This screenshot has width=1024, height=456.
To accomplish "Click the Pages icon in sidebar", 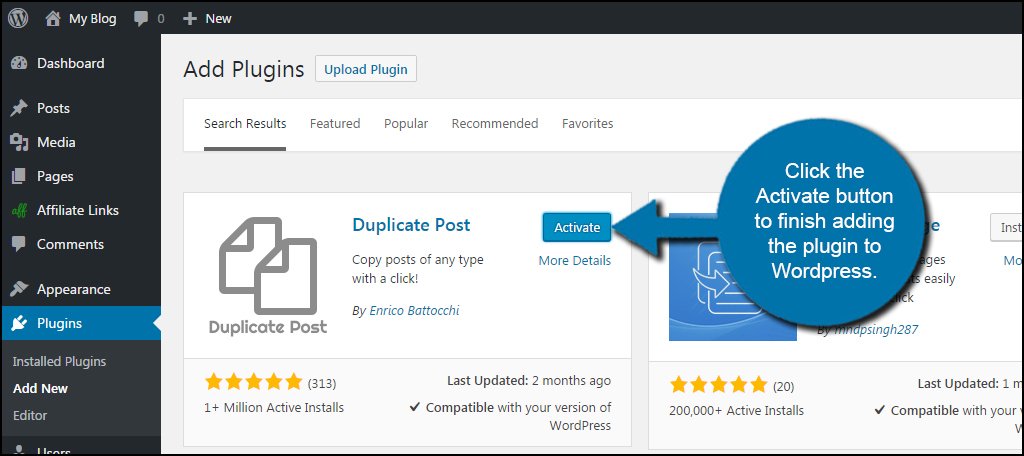I will click(x=20, y=176).
